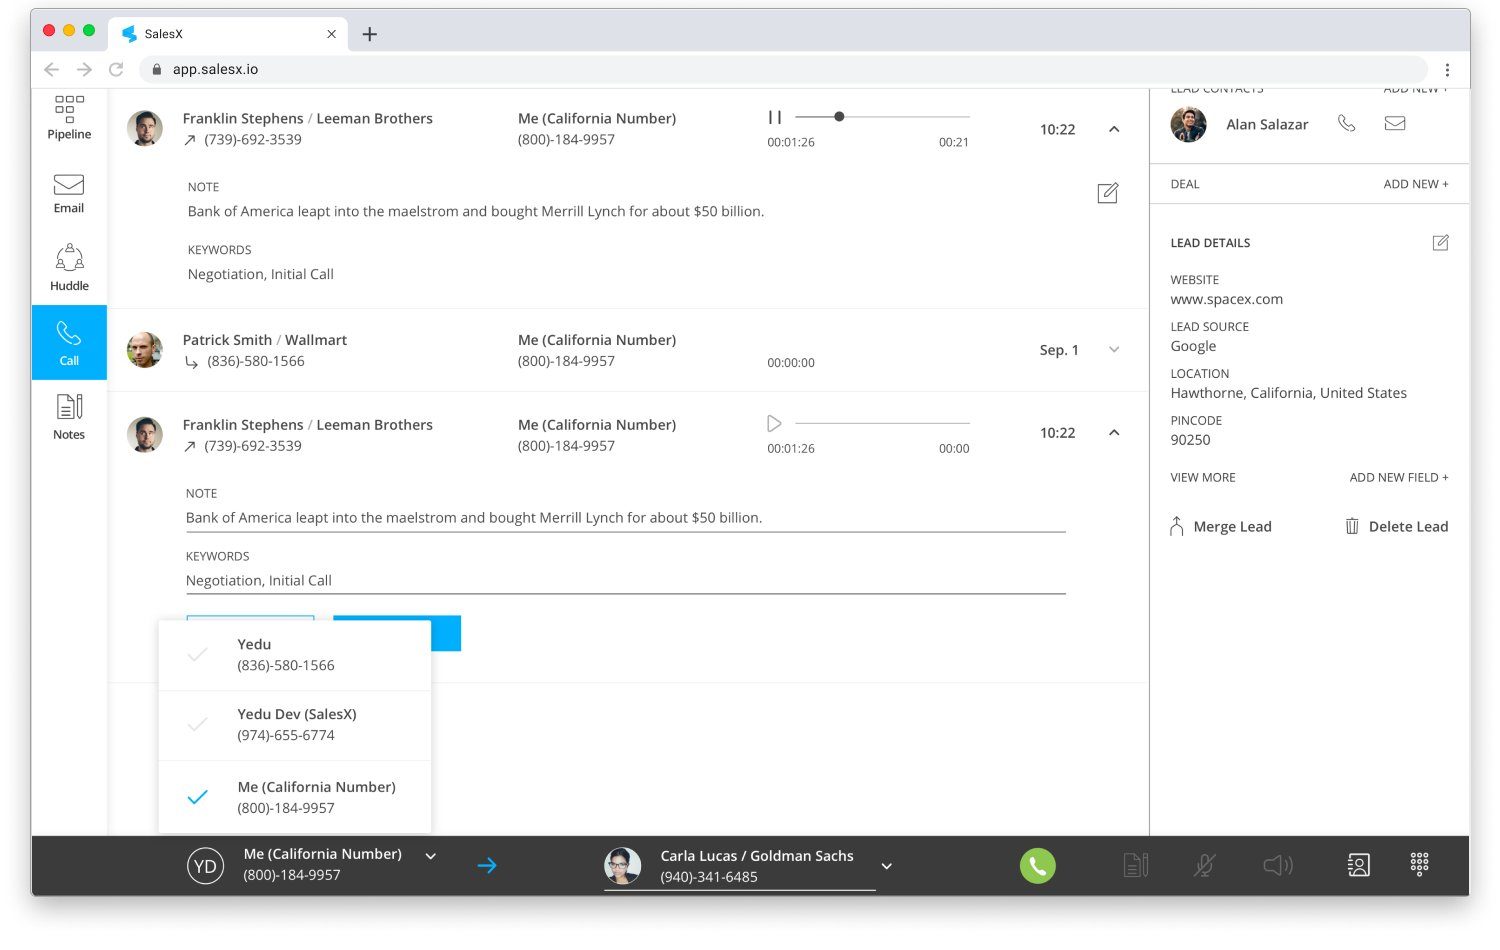The image size is (1500, 950).
Task: Mute the microphone in call bar
Action: click(x=1205, y=865)
